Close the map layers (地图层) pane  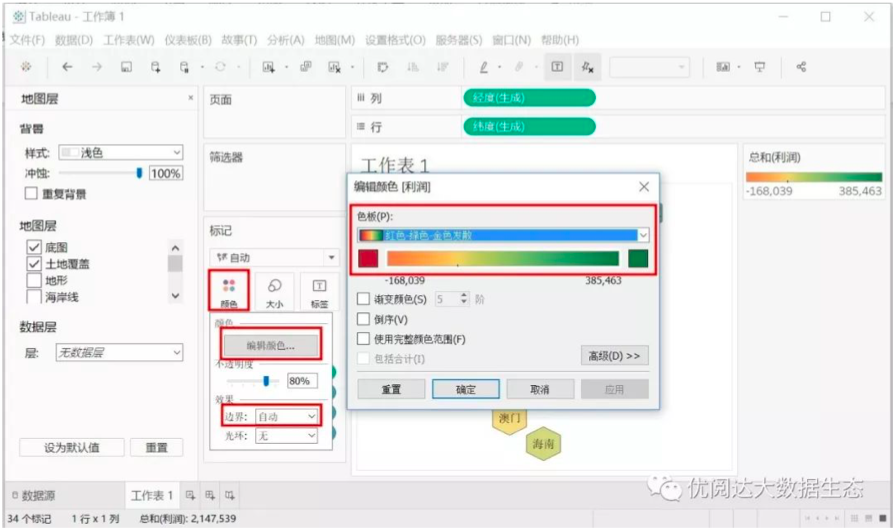pos(191,98)
